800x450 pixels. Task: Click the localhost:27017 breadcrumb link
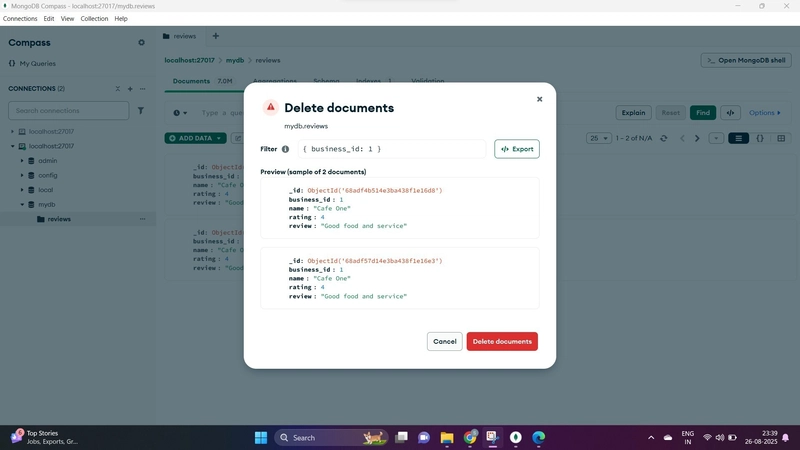[189, 60]
